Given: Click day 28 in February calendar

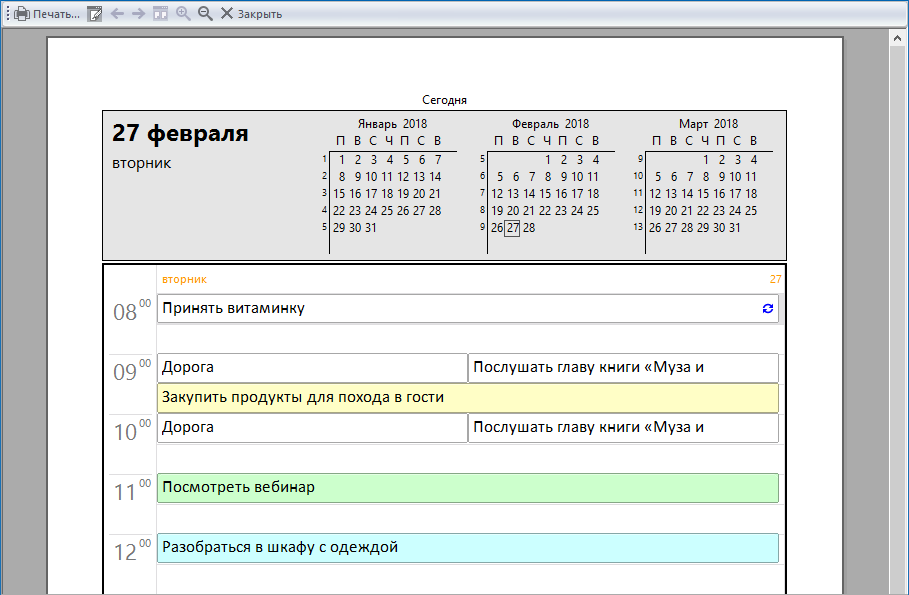Looking at the screenshot, I should click(x=529, y=228).
